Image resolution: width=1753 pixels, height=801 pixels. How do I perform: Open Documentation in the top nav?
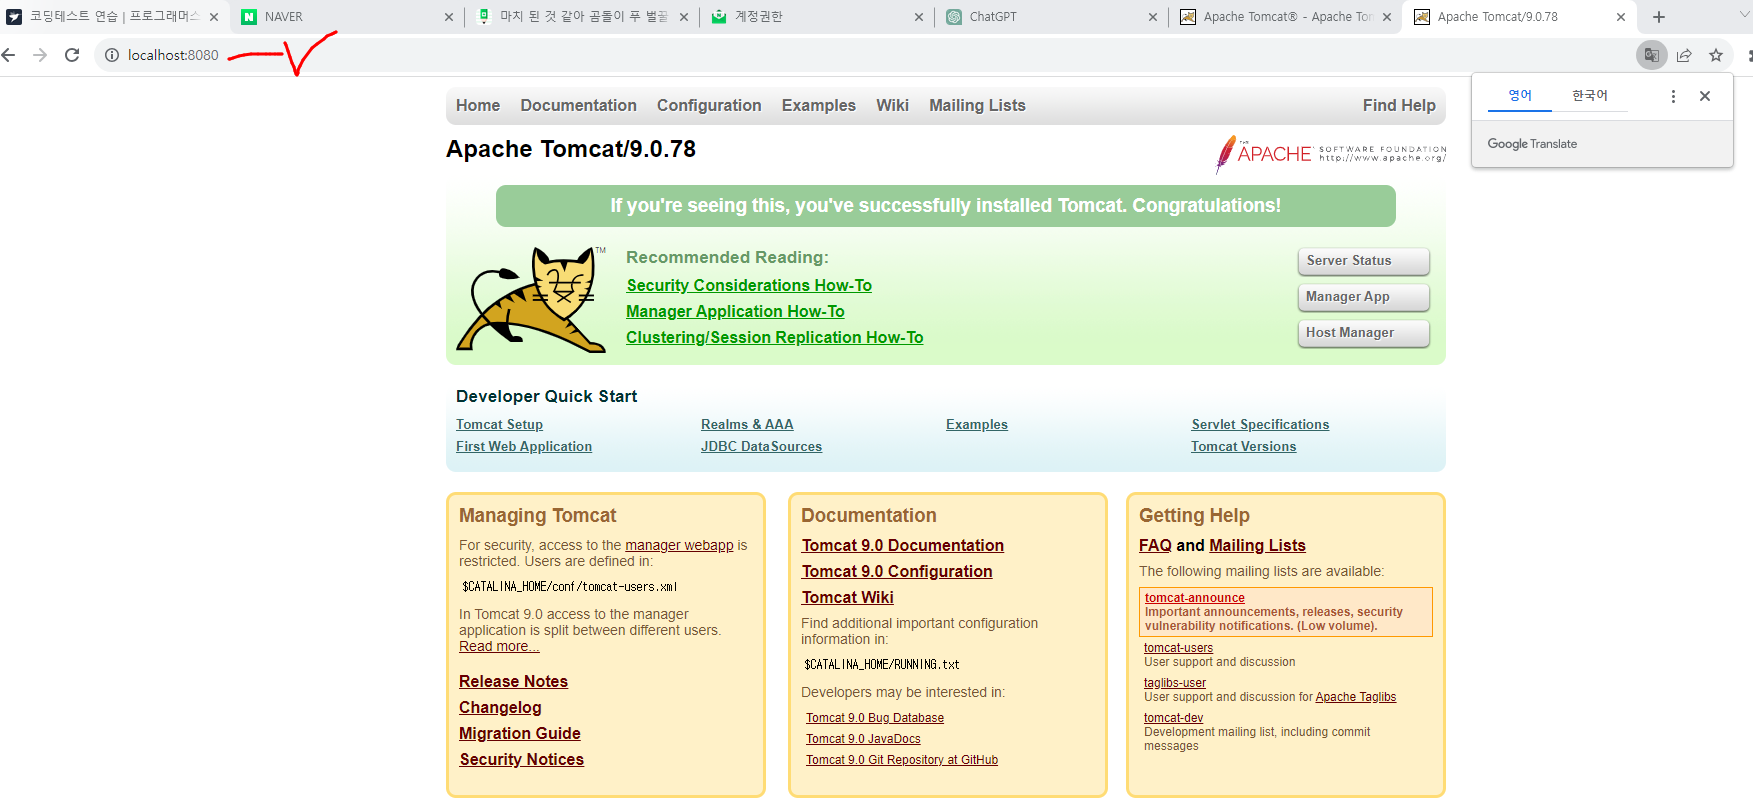click(x=578, y=105)
